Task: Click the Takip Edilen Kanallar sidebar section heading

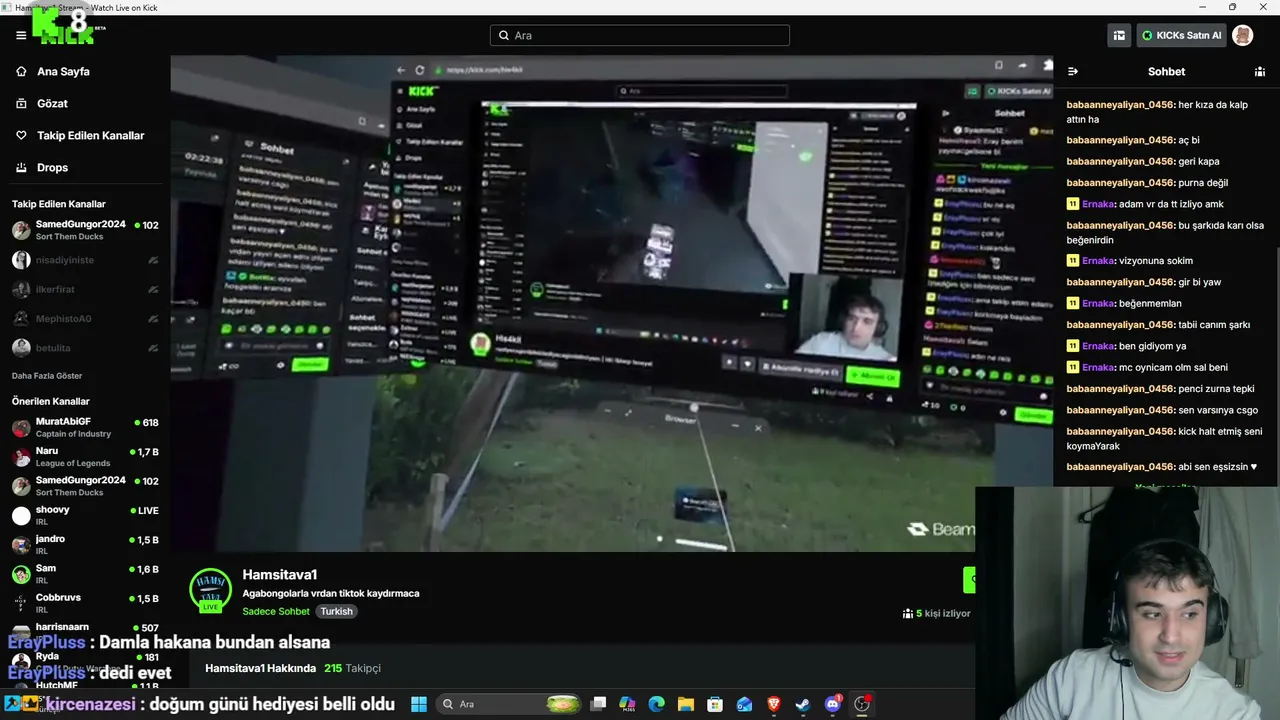Action: pyautogui.click(x=59, y=204)
